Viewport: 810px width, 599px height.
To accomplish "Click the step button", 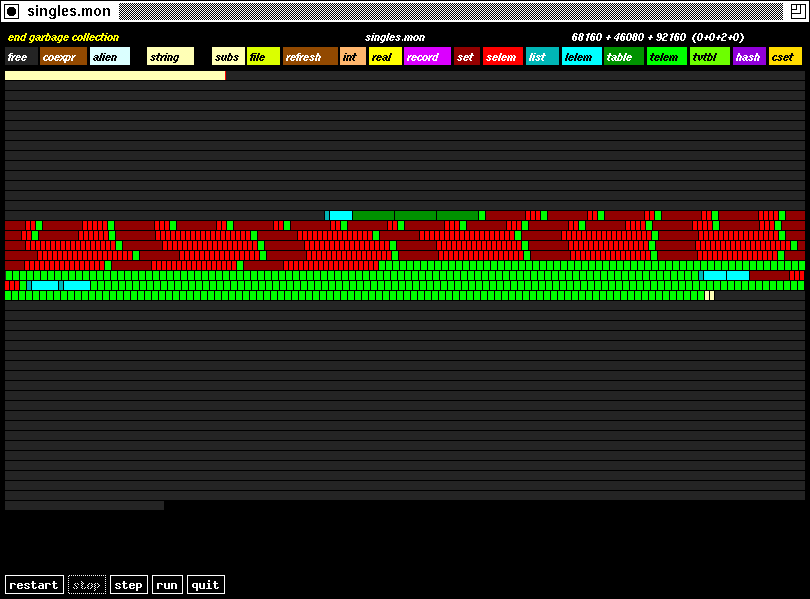I will [128, 585].
